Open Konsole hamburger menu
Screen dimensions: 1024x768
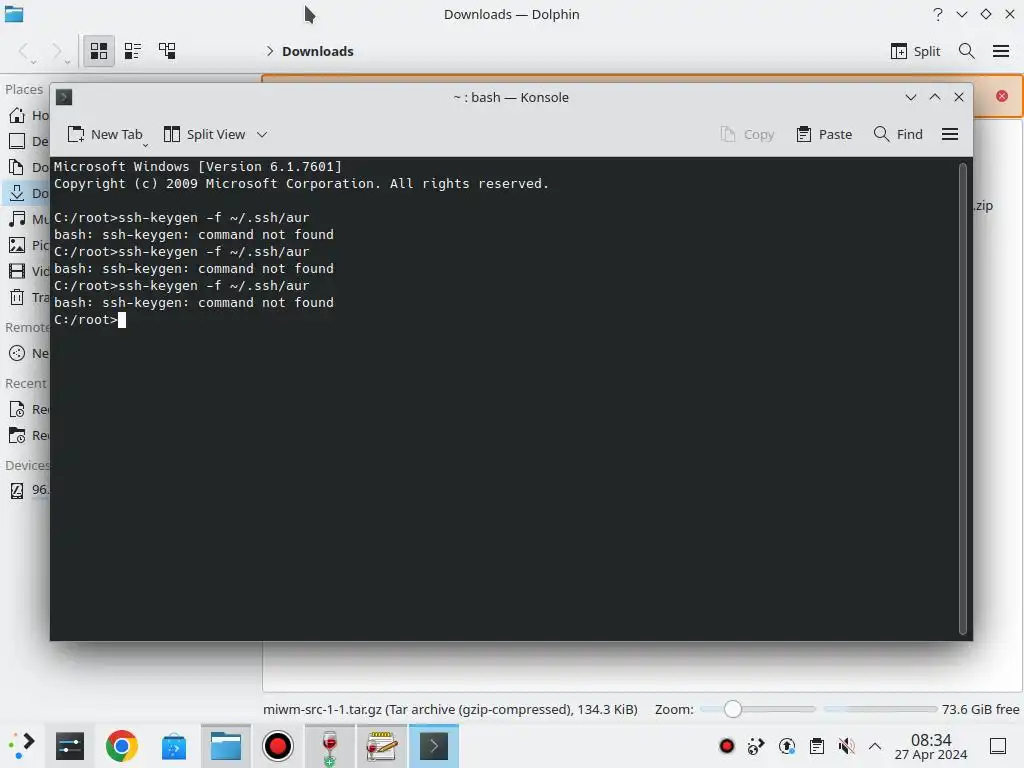pos(950,135)
